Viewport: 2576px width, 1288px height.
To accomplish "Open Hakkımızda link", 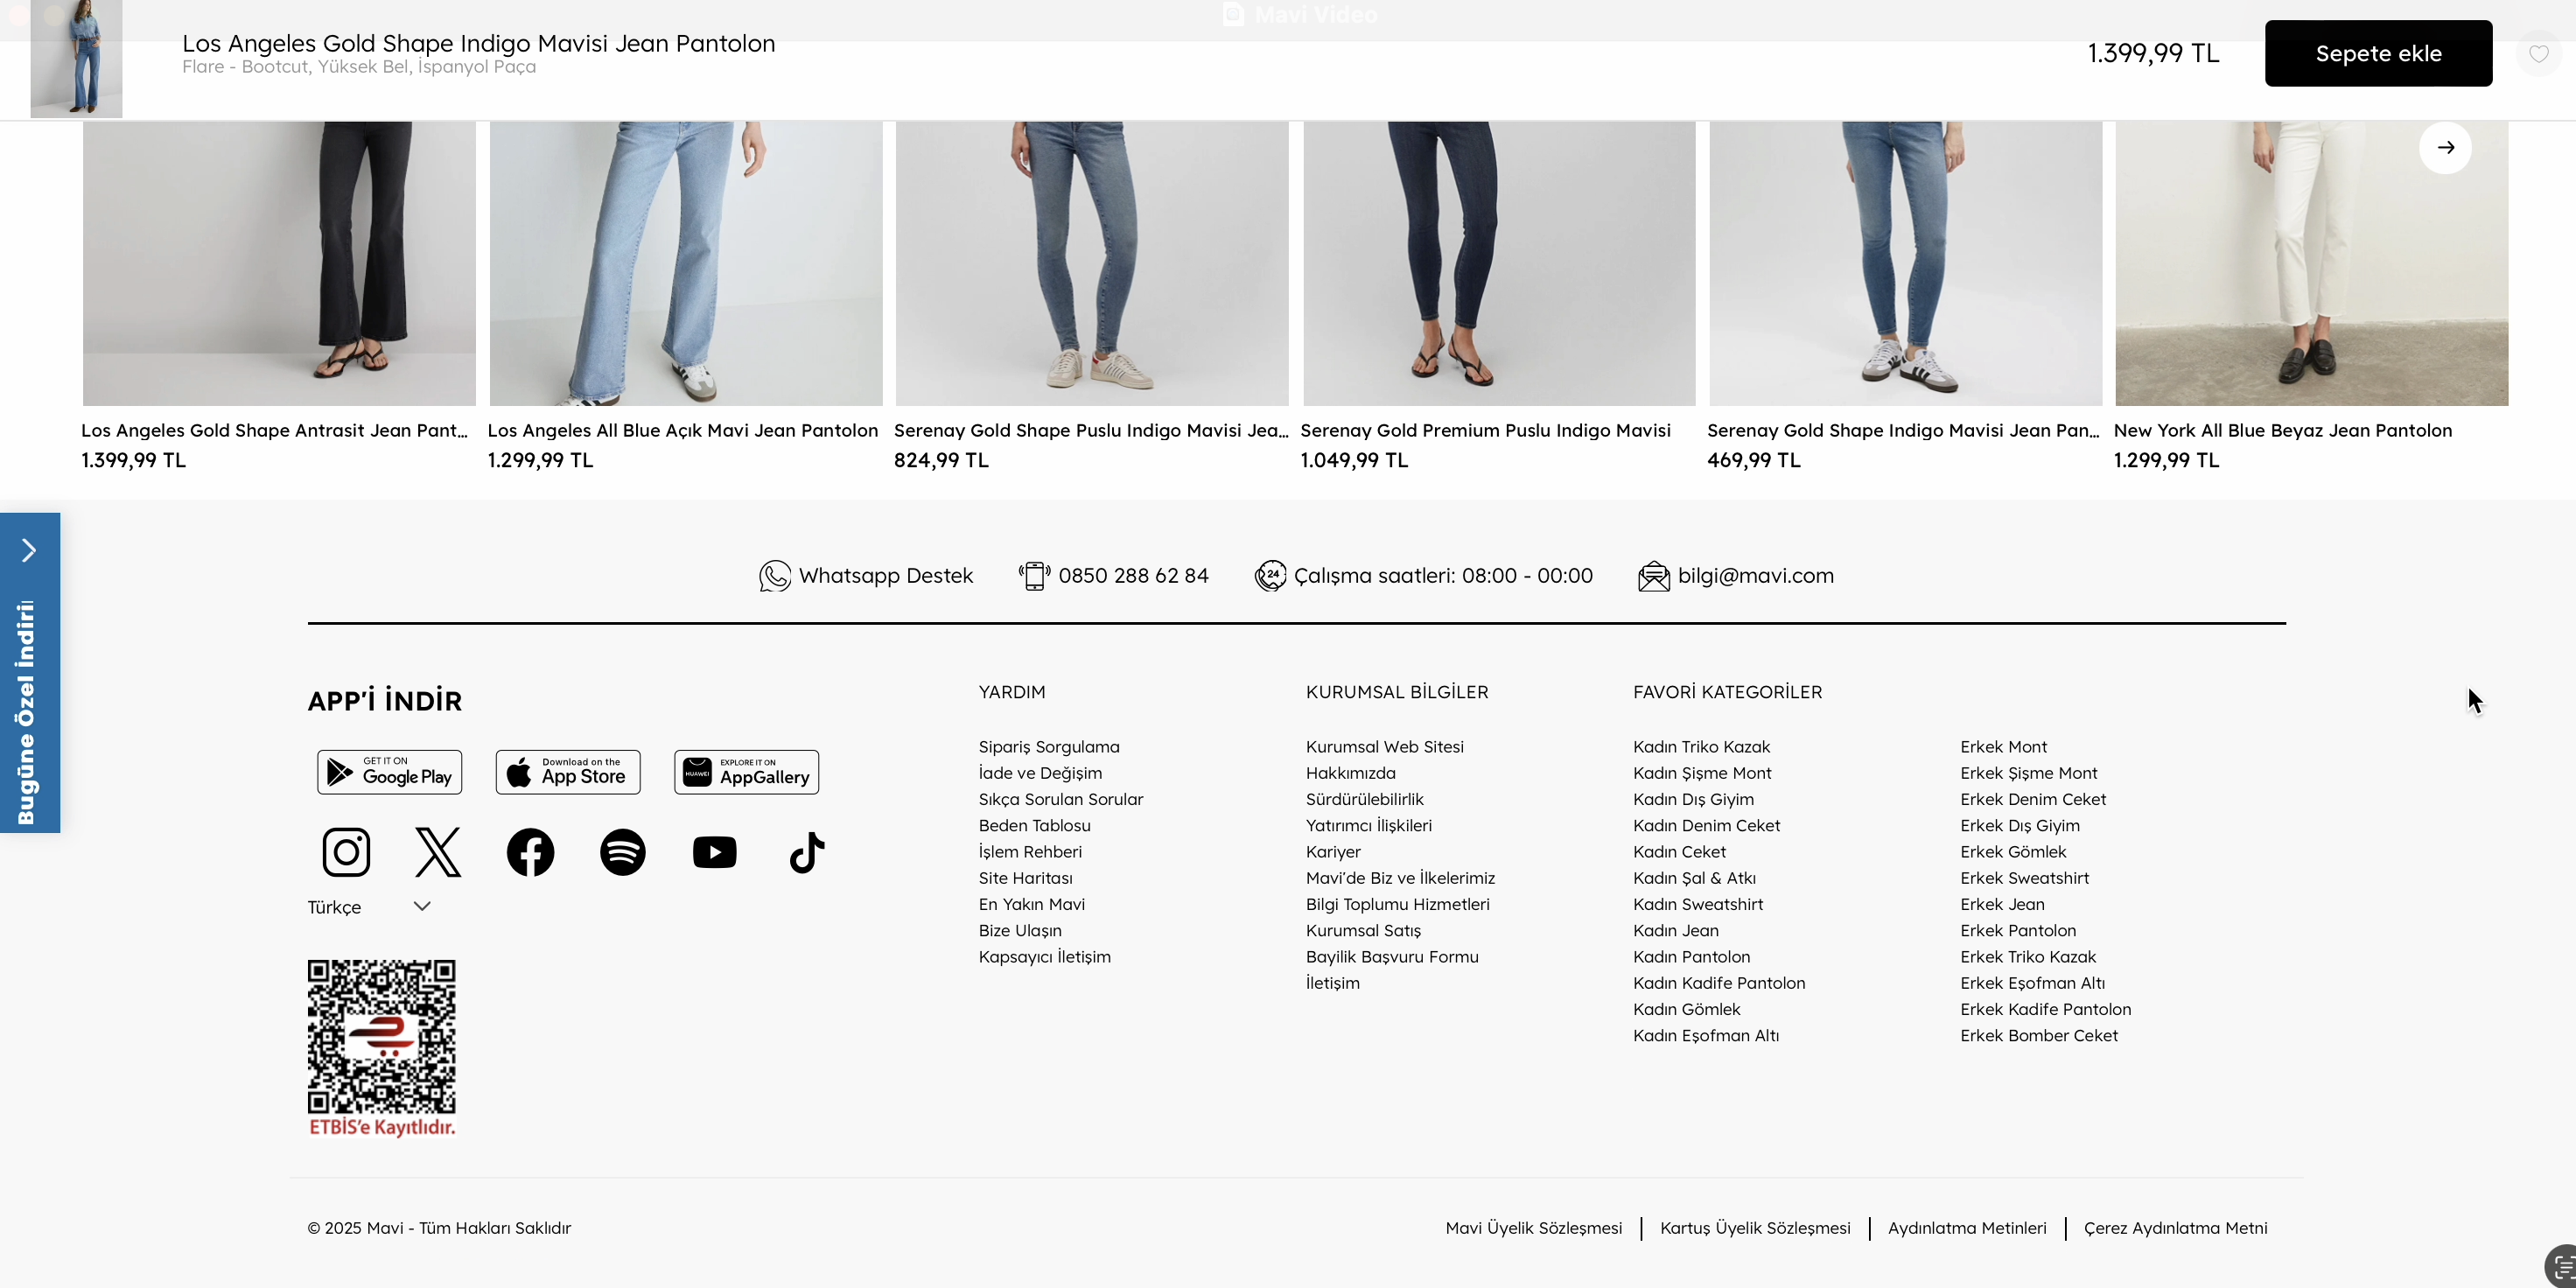I will click(x=1350, y=773).
